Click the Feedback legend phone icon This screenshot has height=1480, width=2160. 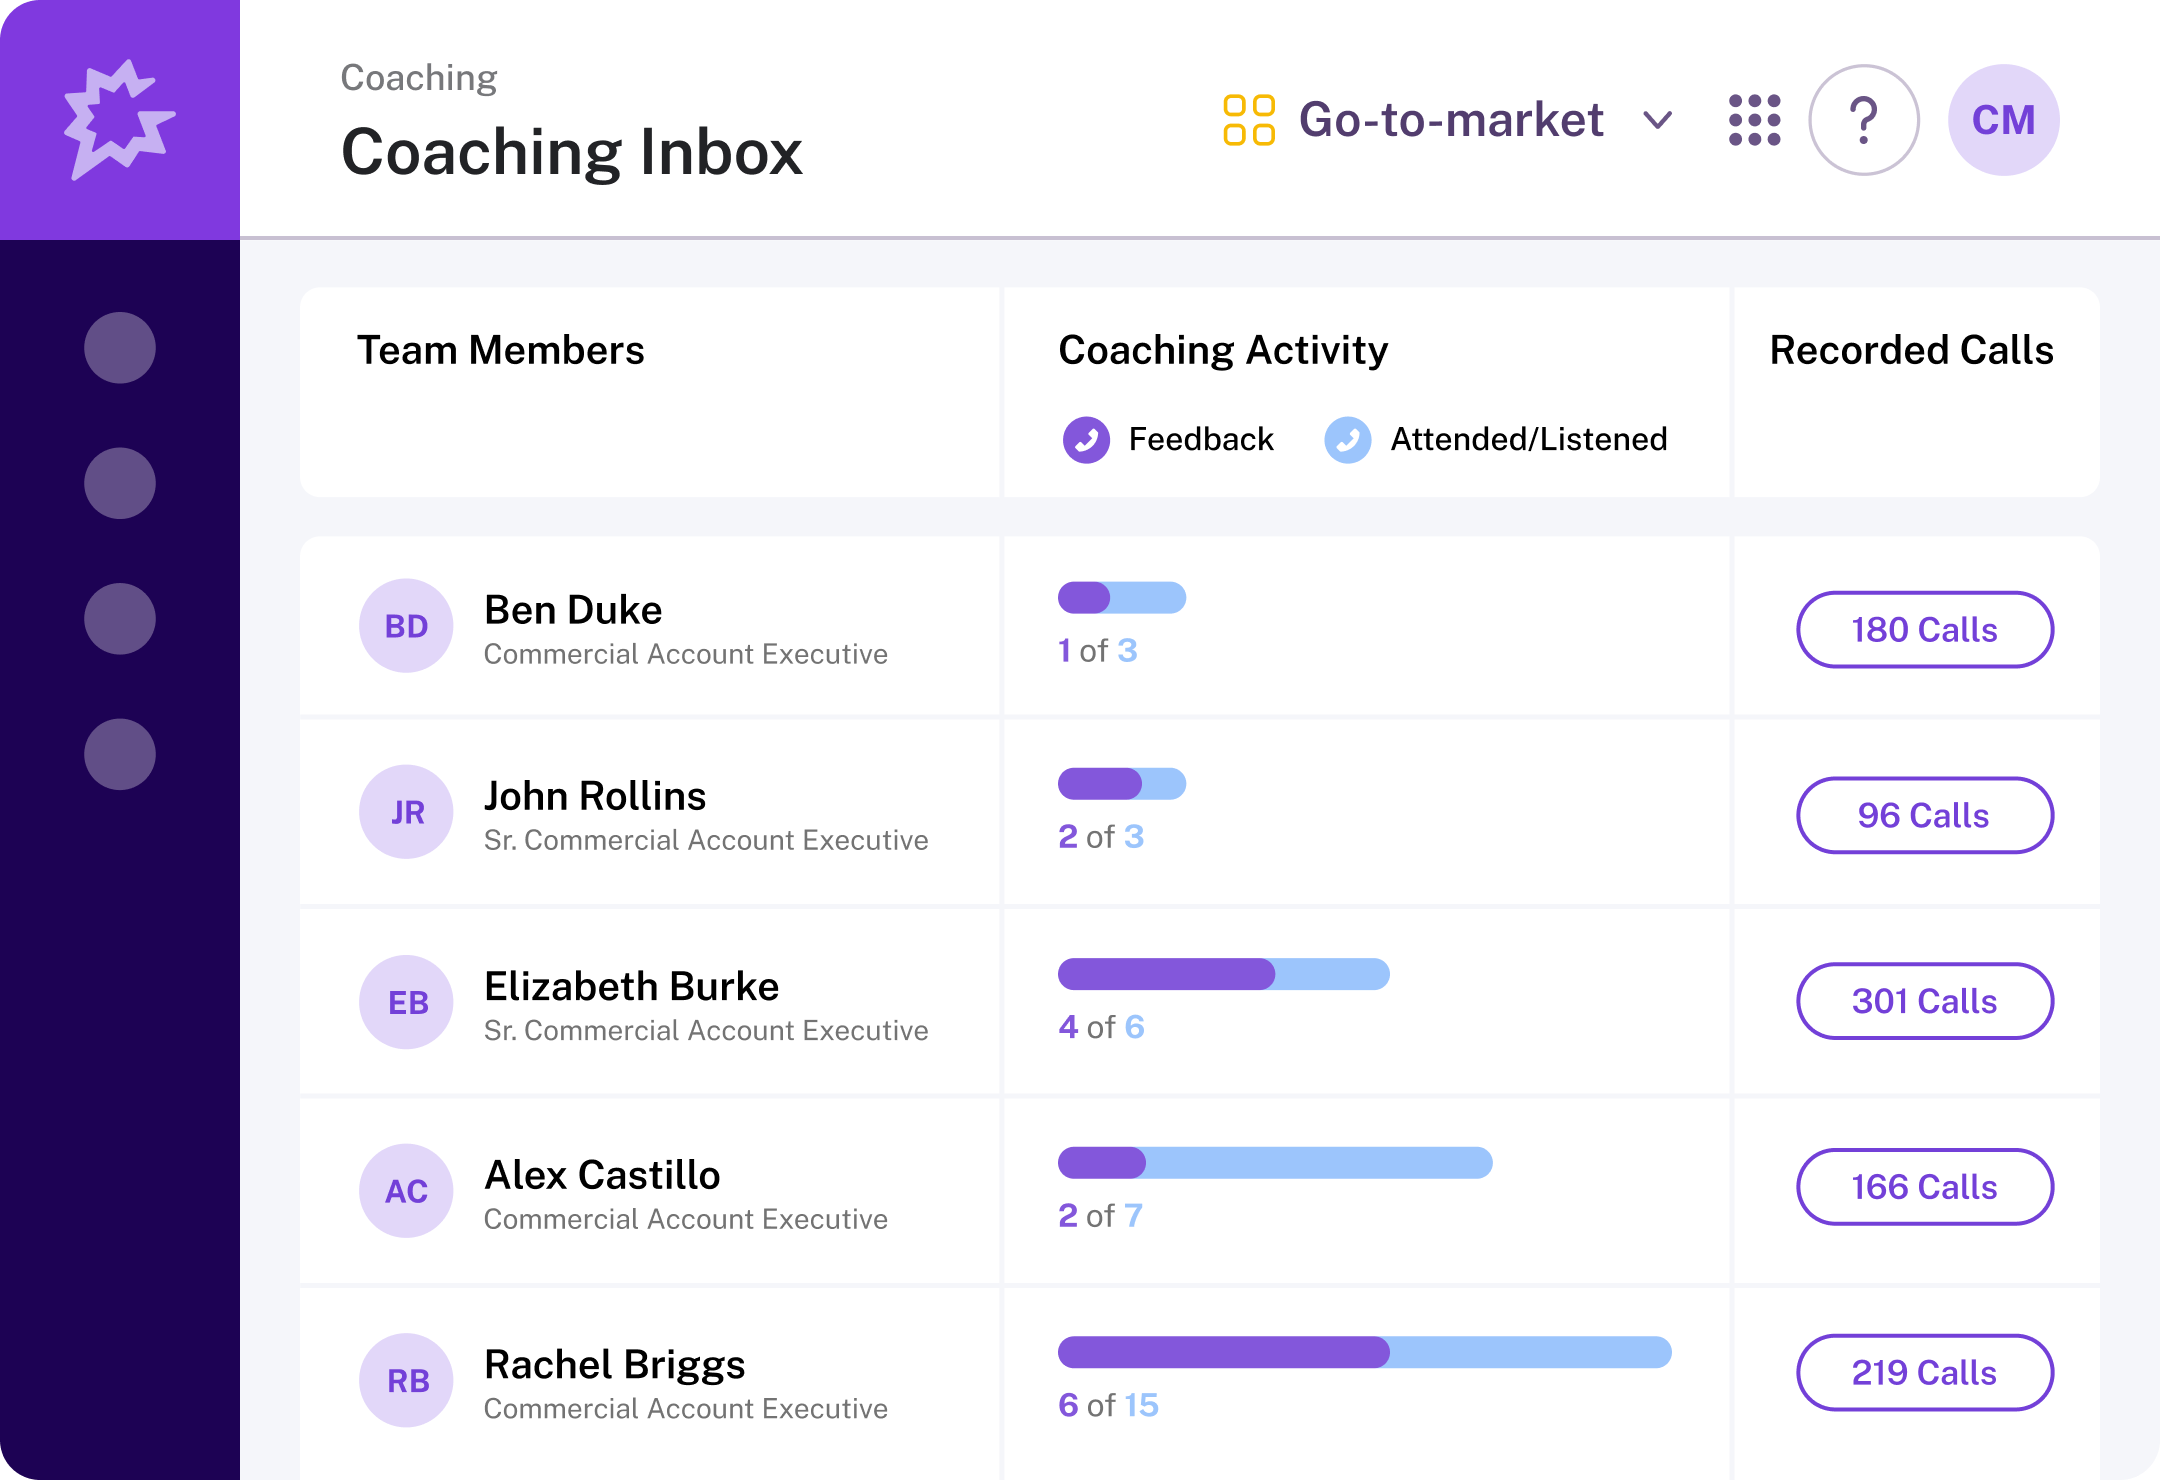pyautogui.click(x=1086, y=440)
